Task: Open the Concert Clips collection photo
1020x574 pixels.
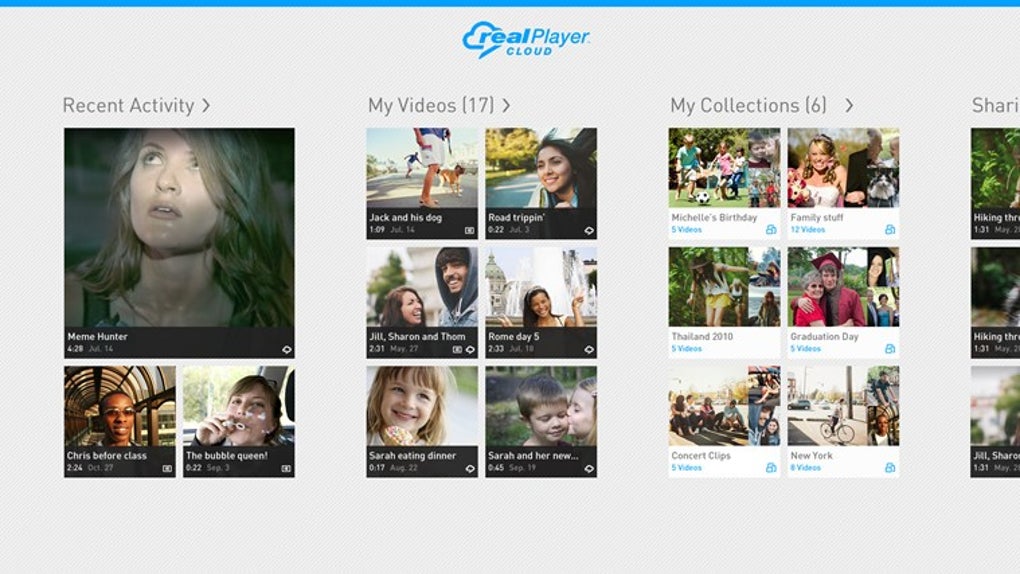Action: (724, 406)
